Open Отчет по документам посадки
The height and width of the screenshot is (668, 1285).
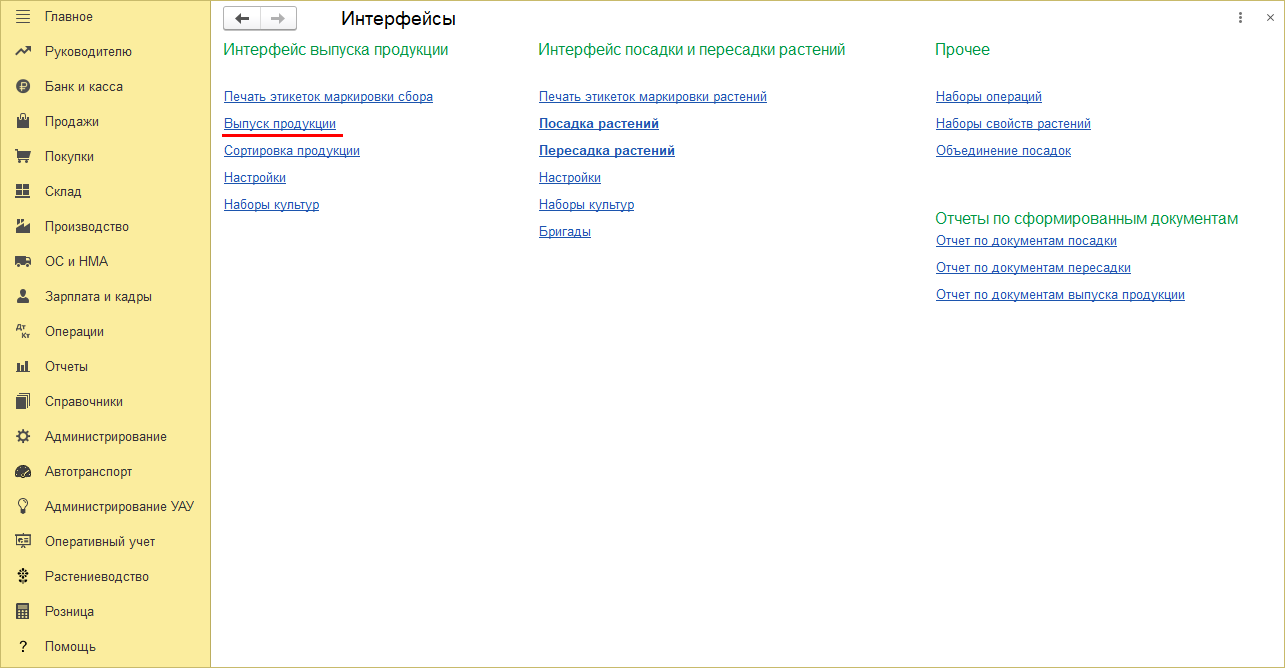(1026, 241)
